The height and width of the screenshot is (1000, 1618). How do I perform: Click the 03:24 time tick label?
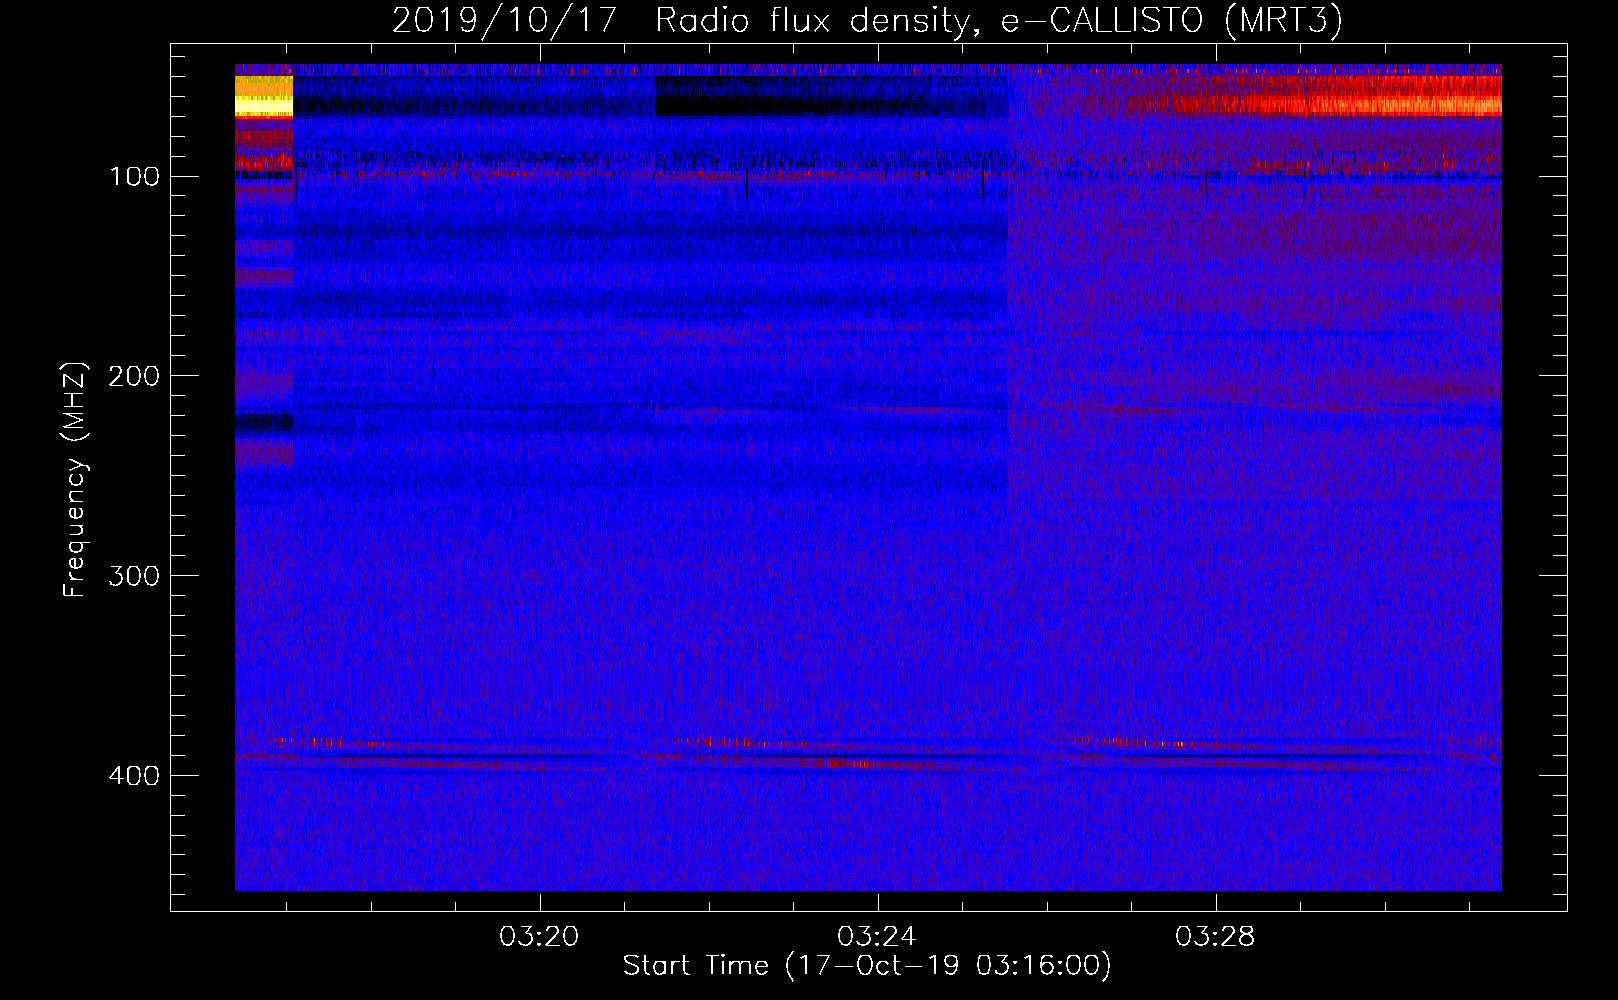877,937
